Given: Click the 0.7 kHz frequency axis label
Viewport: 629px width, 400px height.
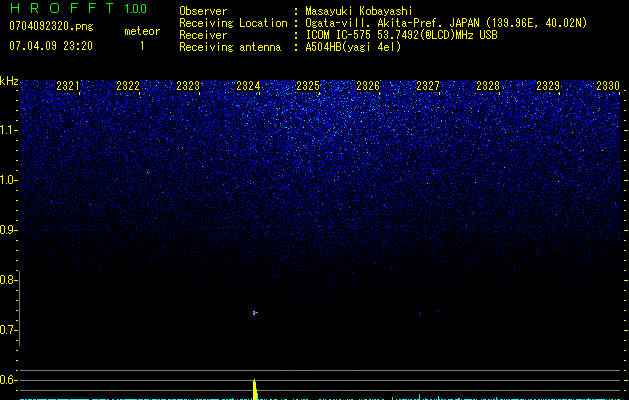Looking at the screenshot, I should 8,330.
